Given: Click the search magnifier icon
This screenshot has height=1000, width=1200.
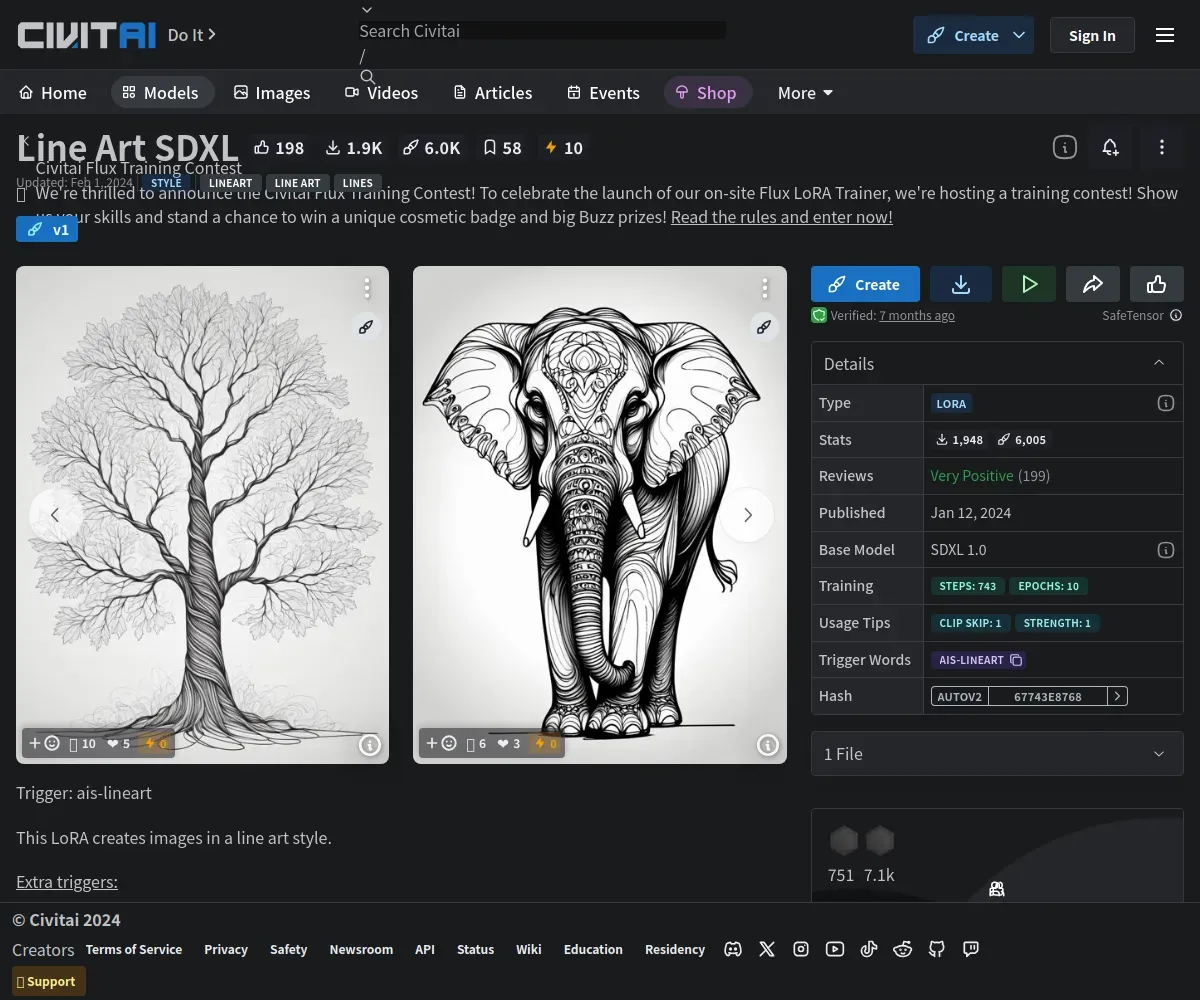Looking at the screenshot, I should 368,77.
